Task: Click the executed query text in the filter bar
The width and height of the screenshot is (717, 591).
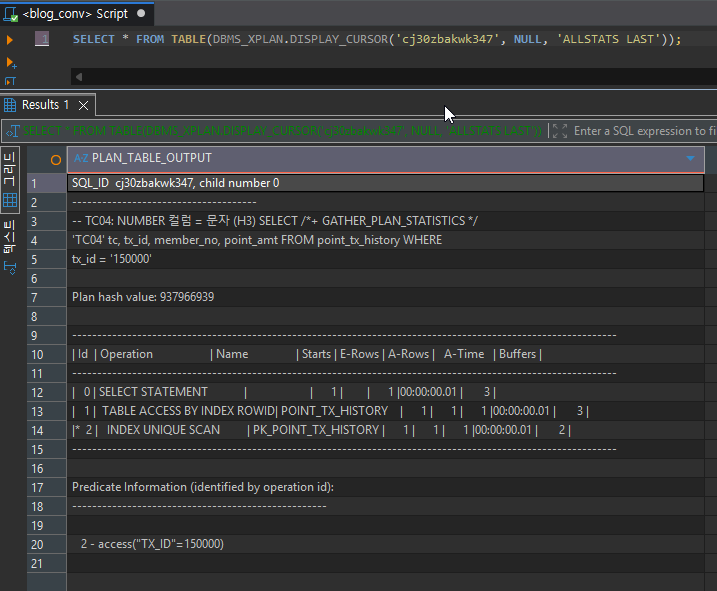Action: coord(282,131)
